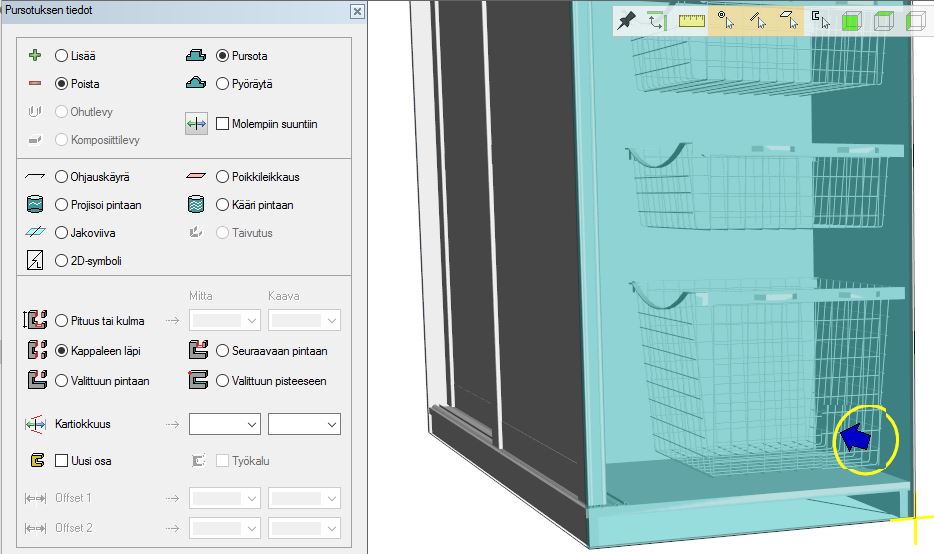Select the front view green cube icon

pos(852,22)
